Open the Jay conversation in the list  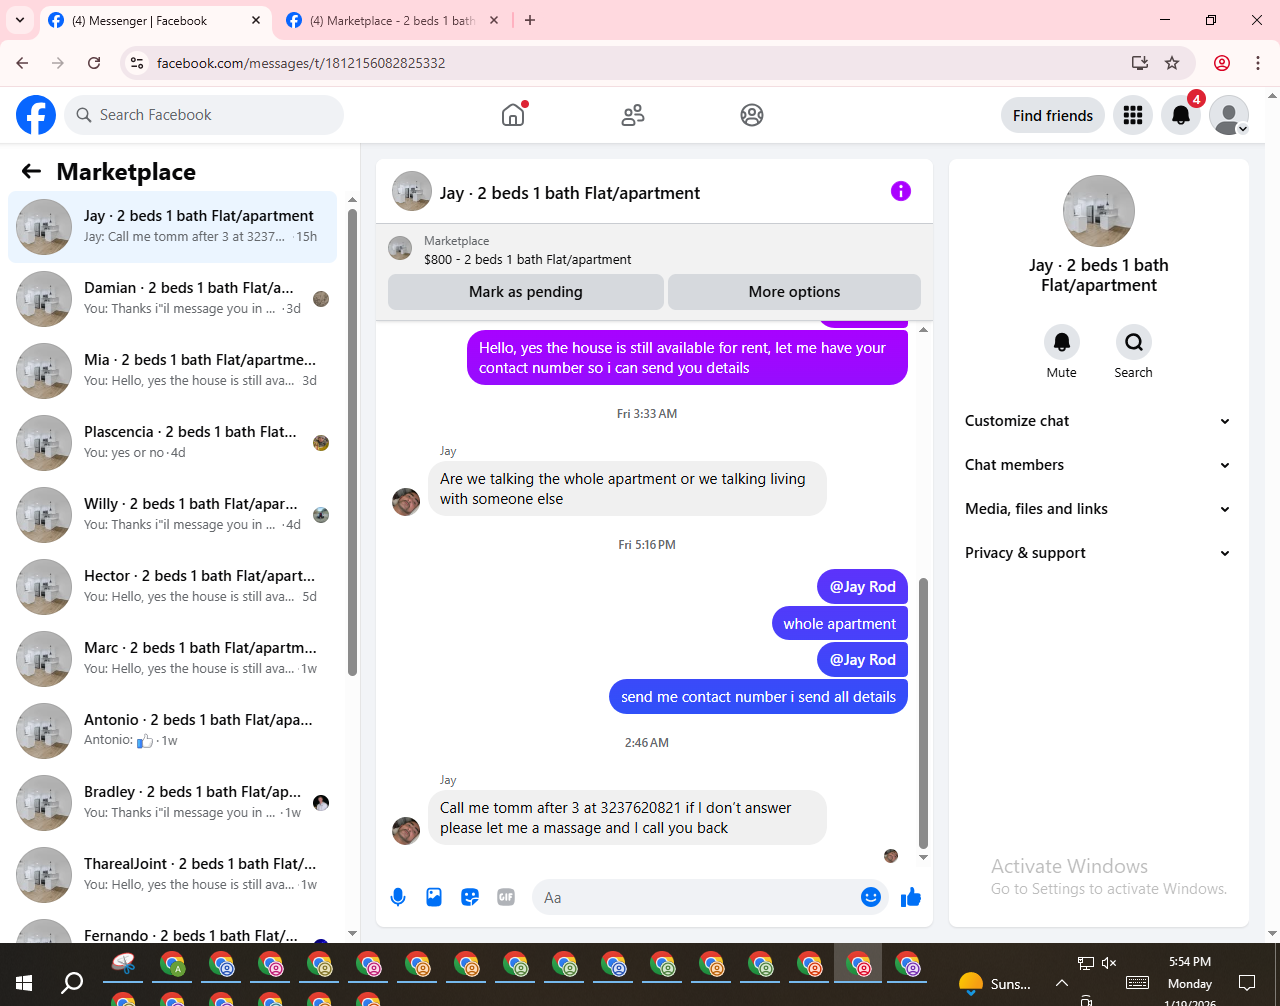(172, 227)
